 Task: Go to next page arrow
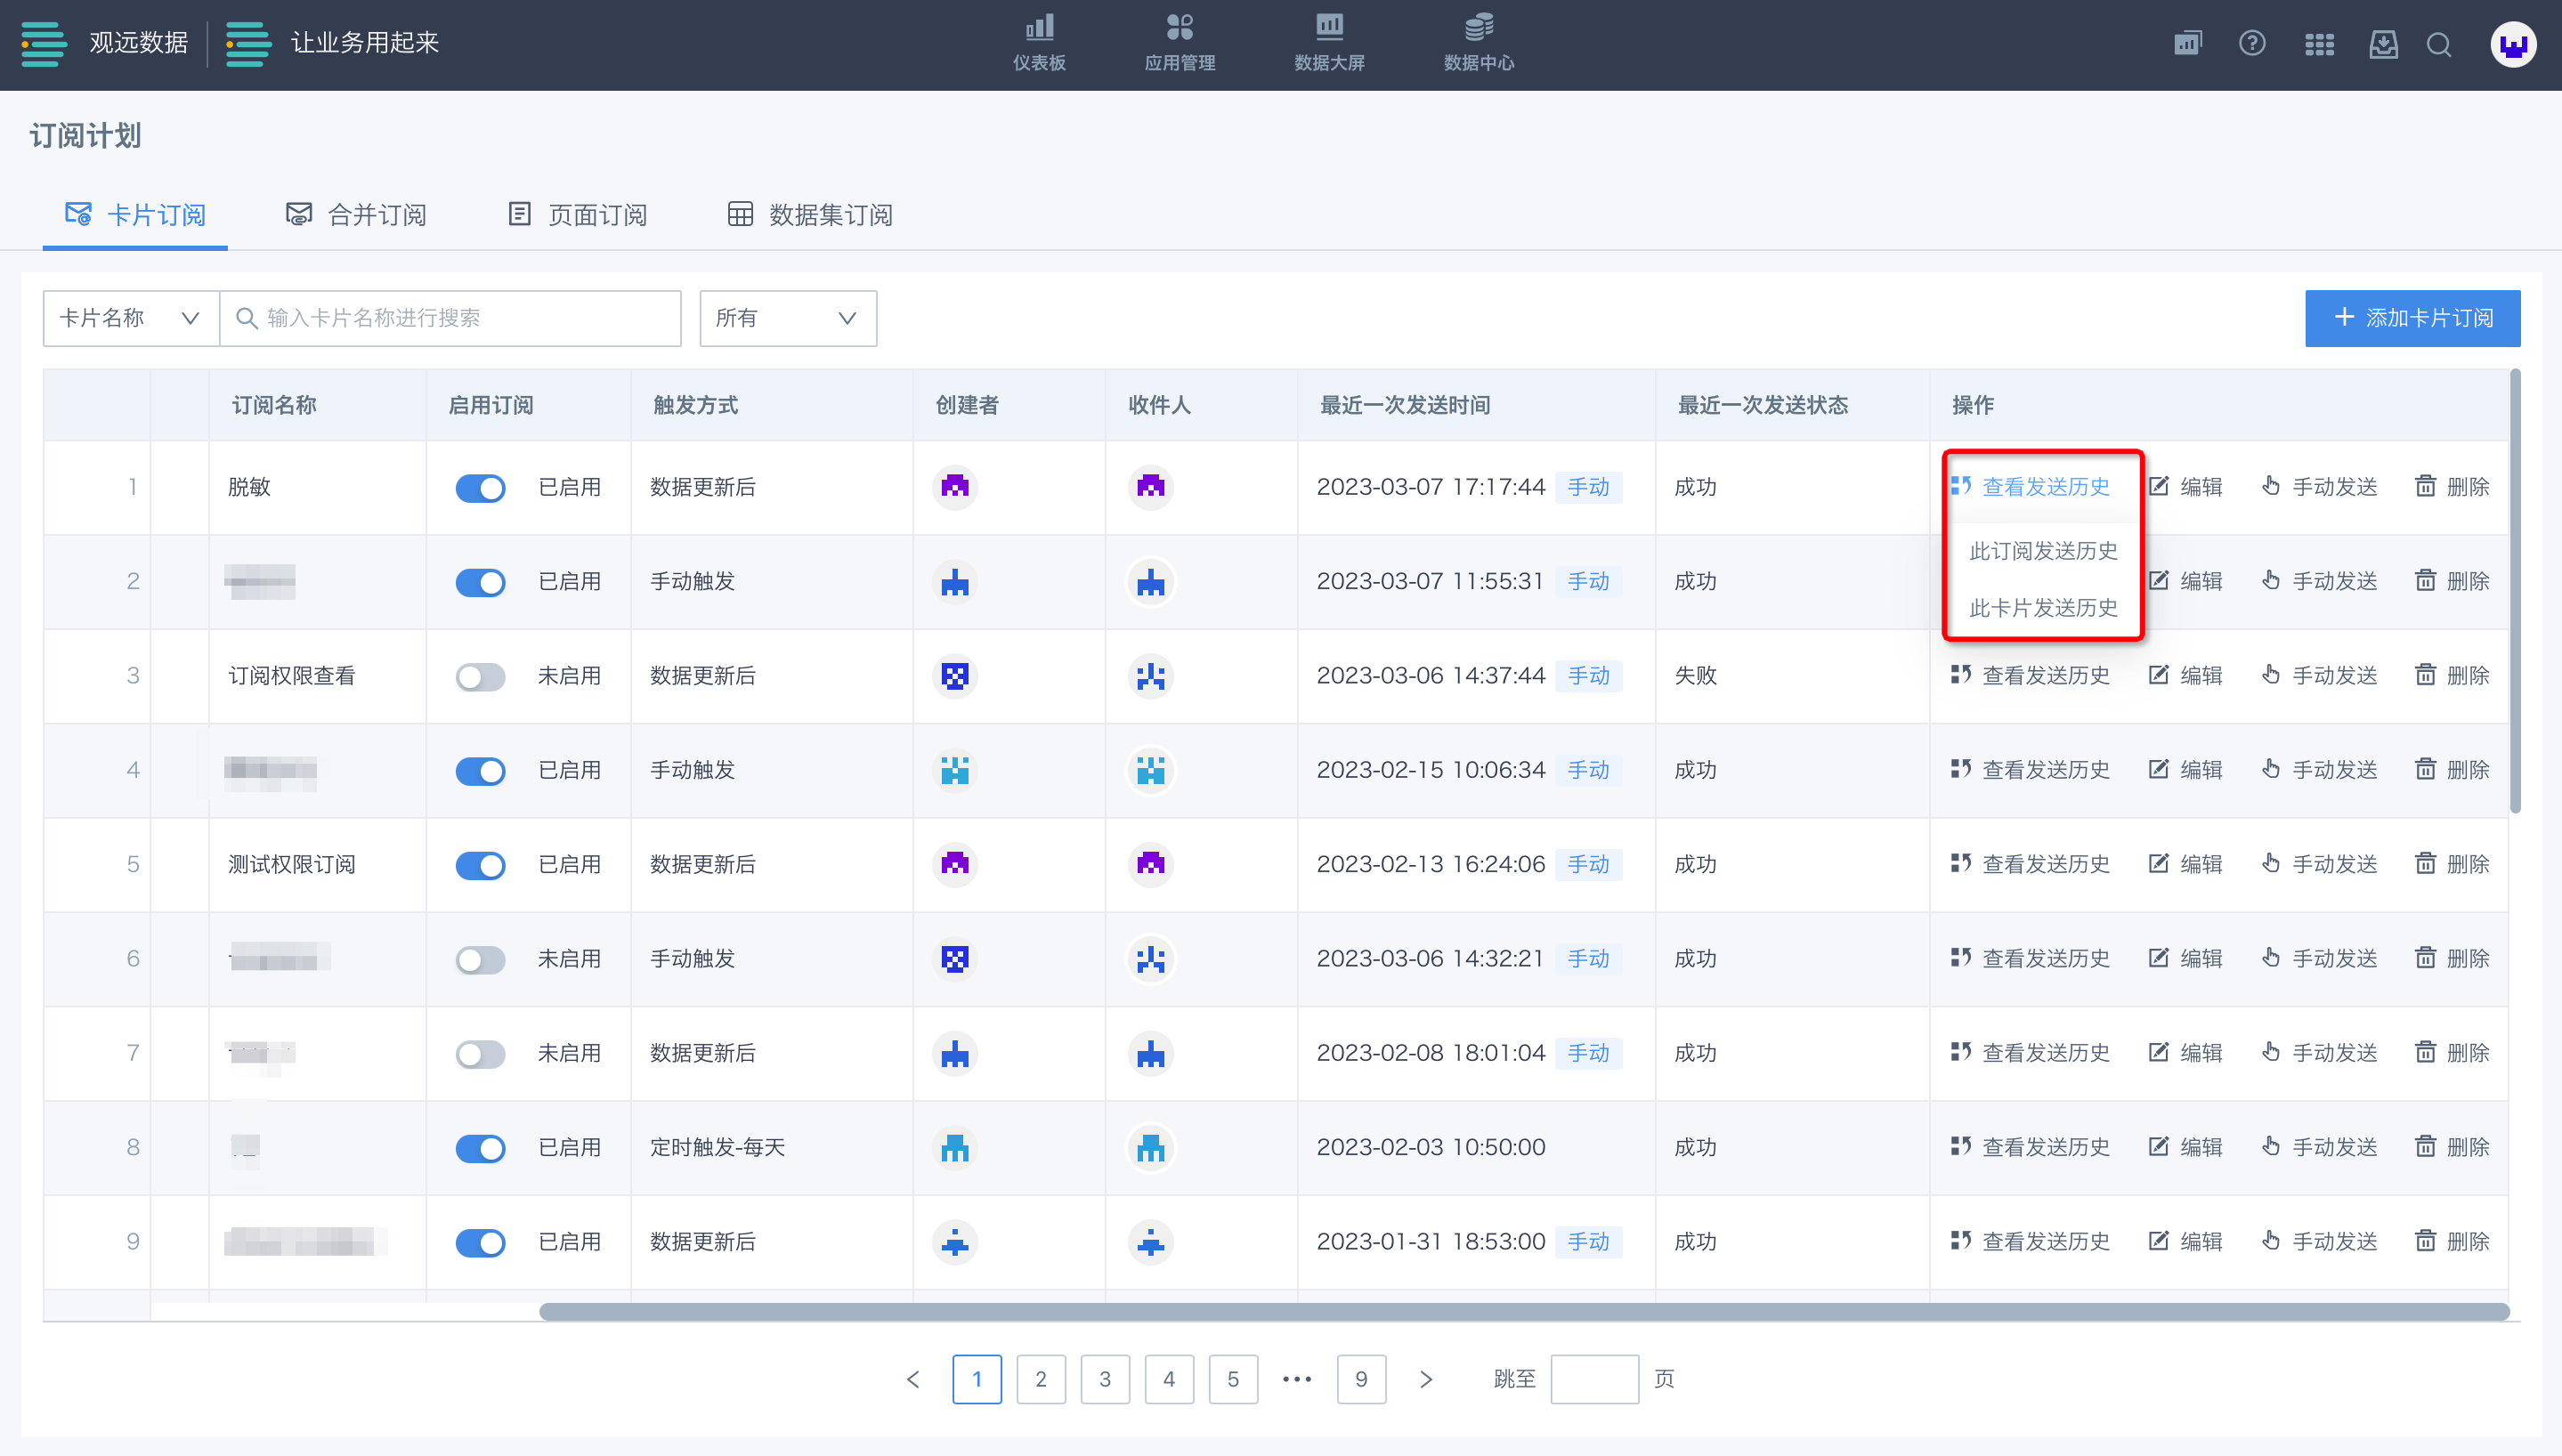point(1426,1380)
